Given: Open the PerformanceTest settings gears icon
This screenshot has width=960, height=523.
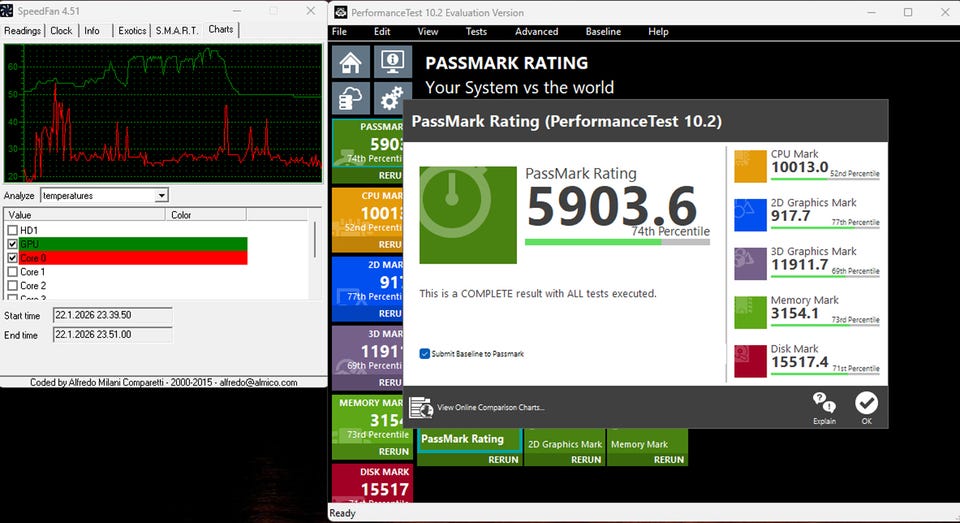Looking at the screenshot, I should point(392,98).
